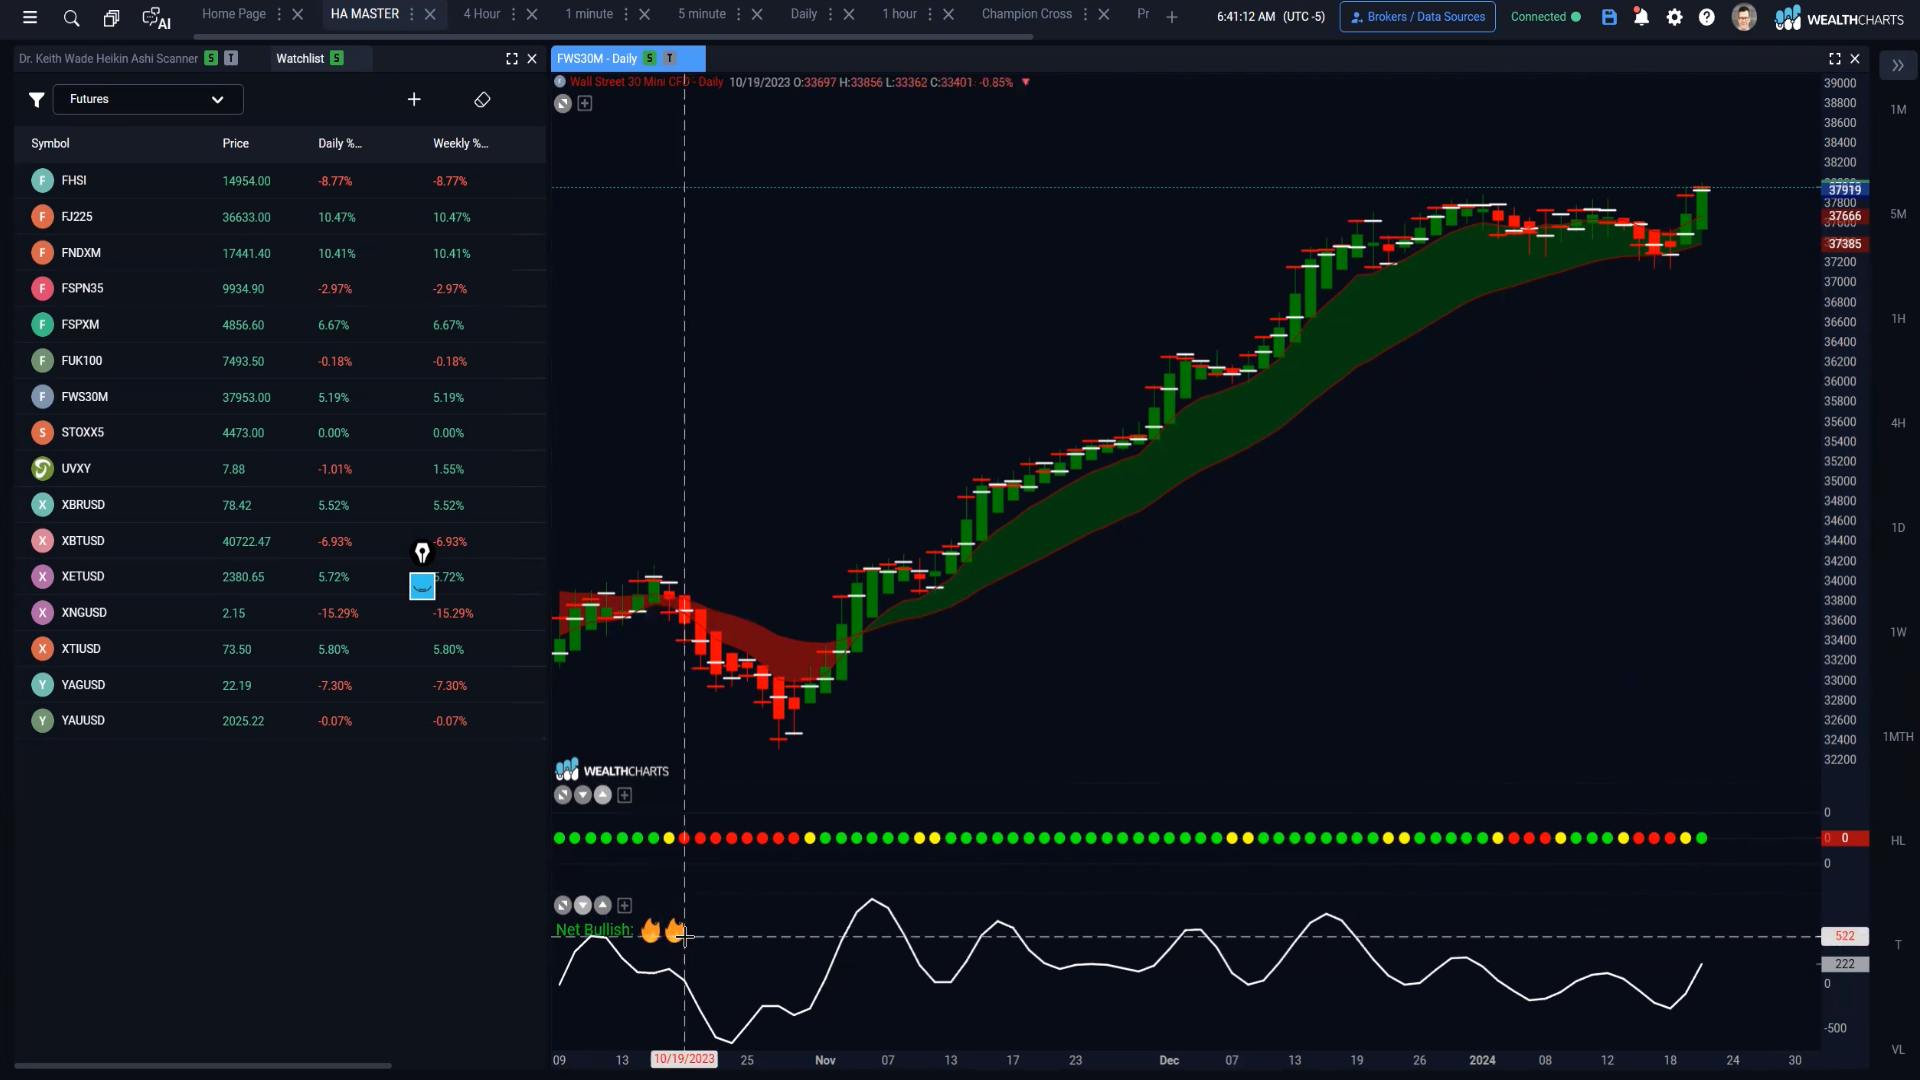The image size is (1920, 1080).
Task: Add a symbol to the watchlist
Action: (414, 99)
